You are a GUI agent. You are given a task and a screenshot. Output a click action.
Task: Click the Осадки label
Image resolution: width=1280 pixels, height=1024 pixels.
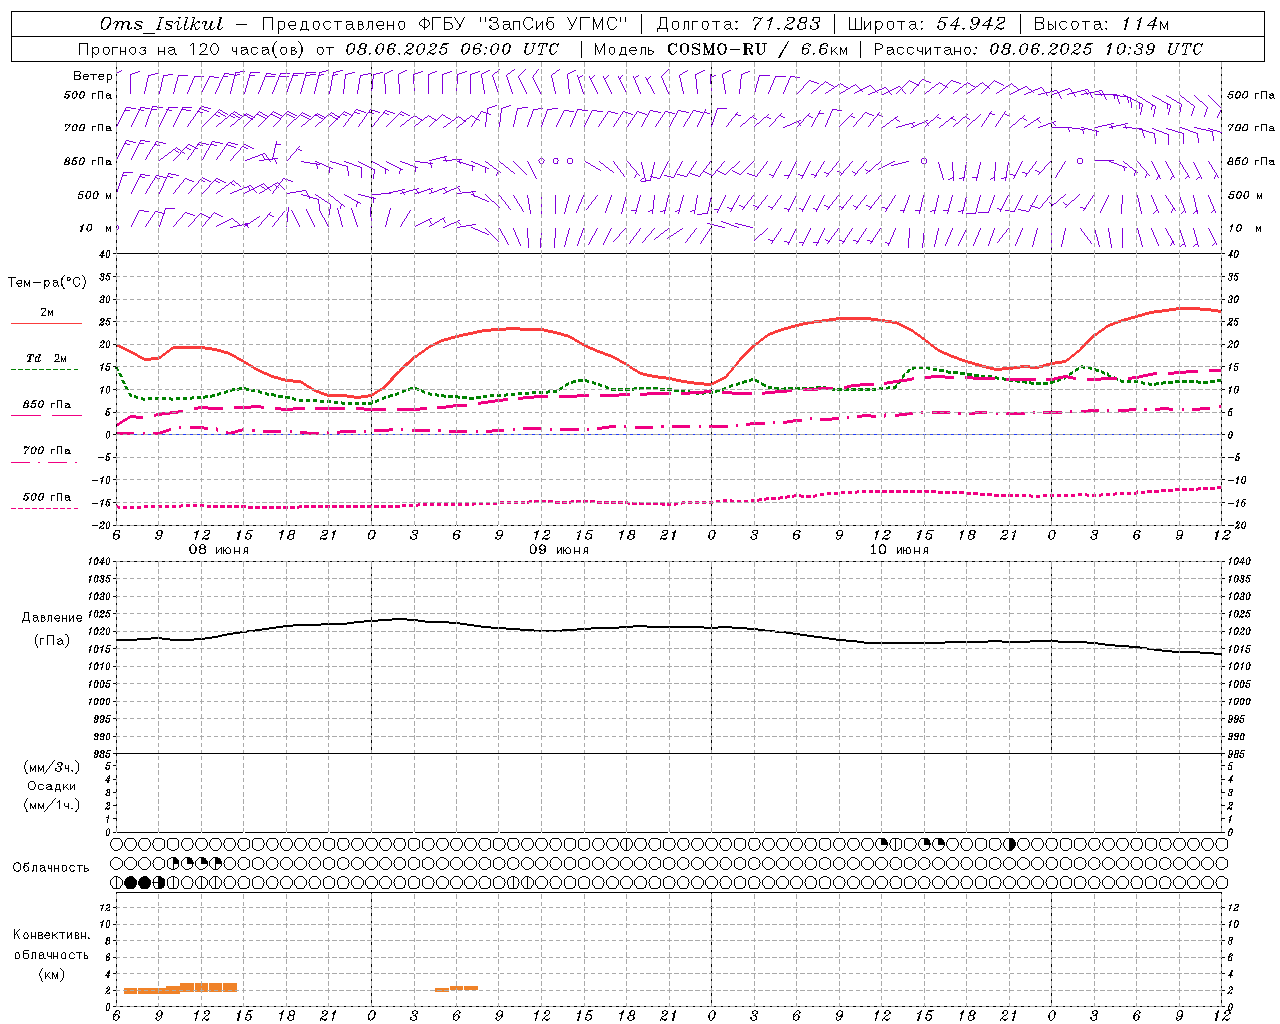[52, 786]
